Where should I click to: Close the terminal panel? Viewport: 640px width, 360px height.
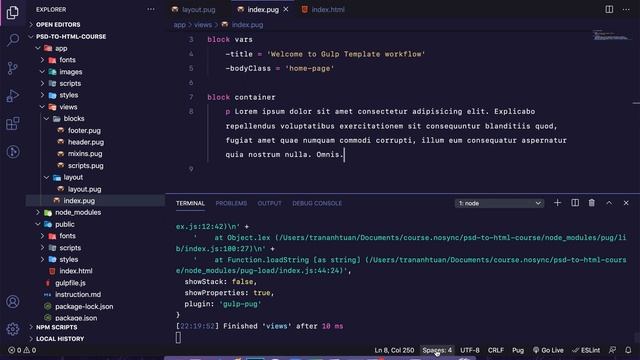pos(626,203)
